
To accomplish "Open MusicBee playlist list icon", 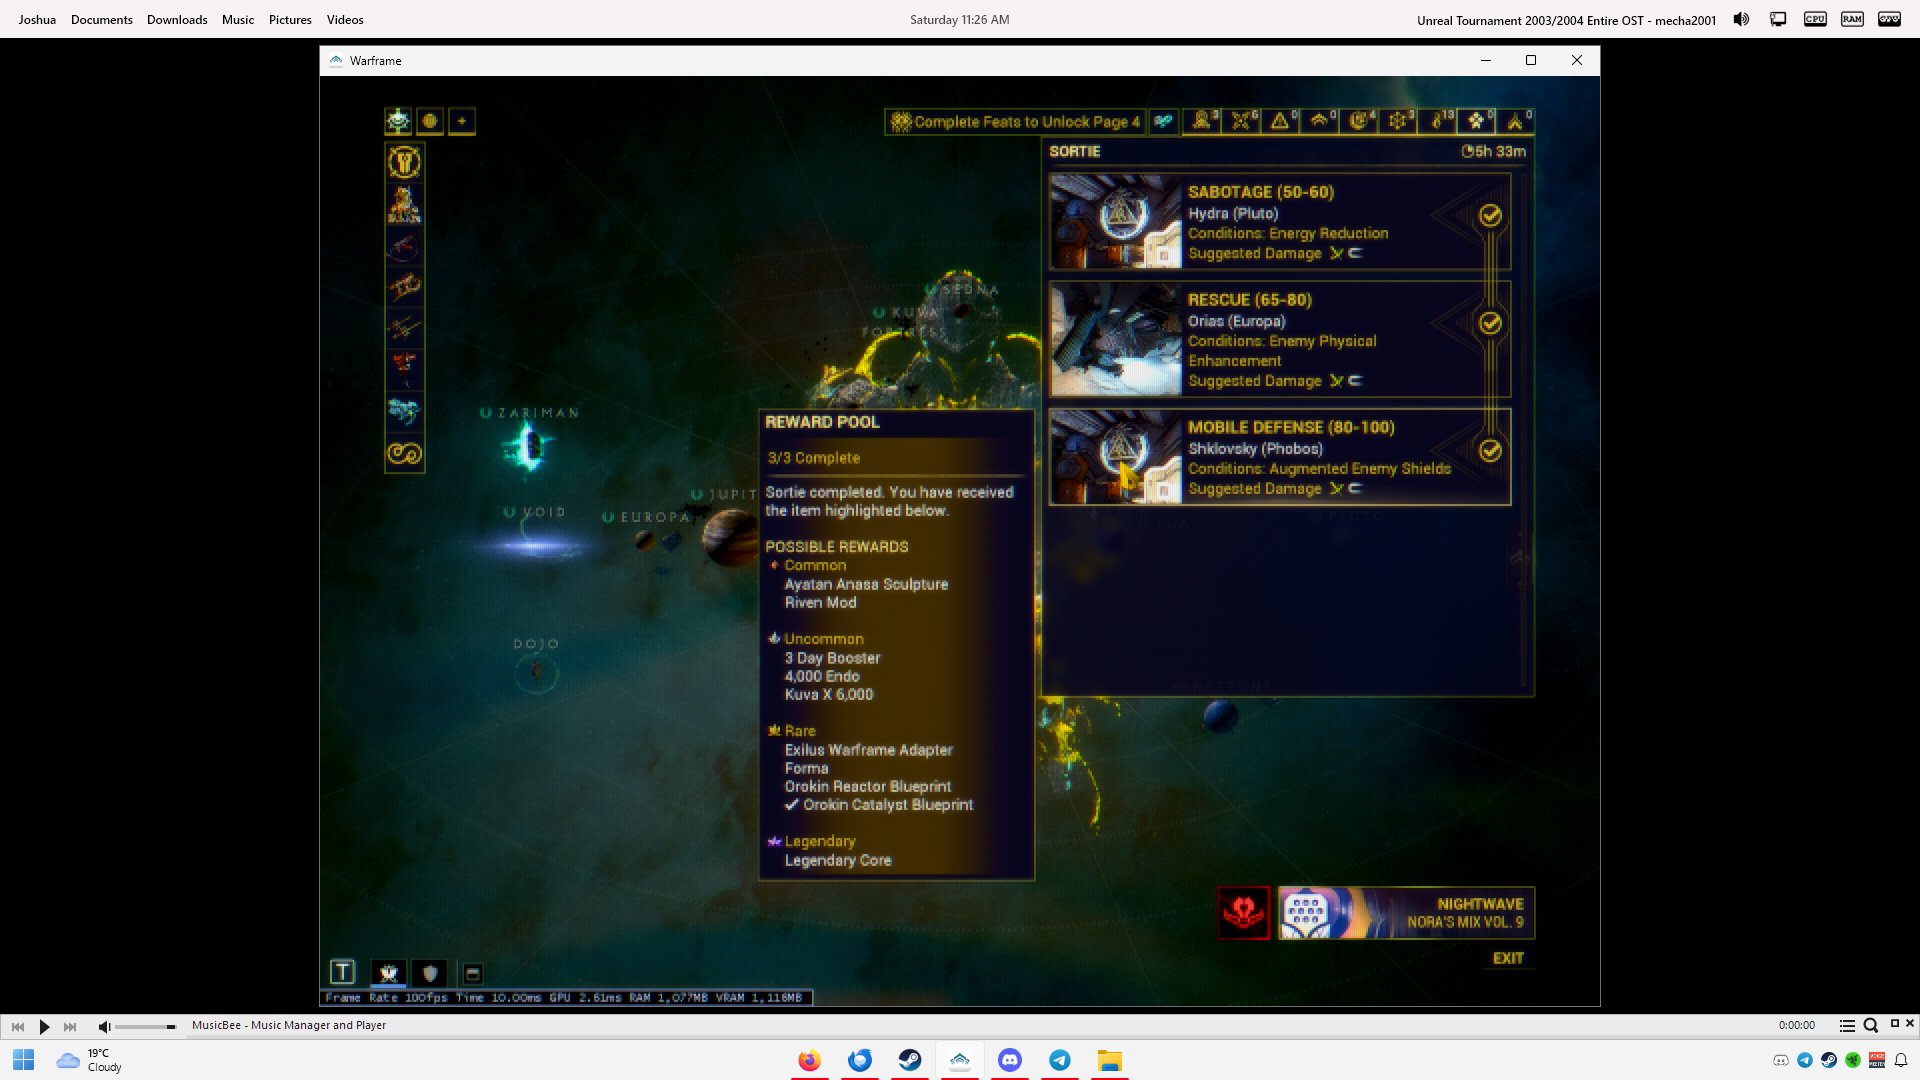I will (1847, 1026).
